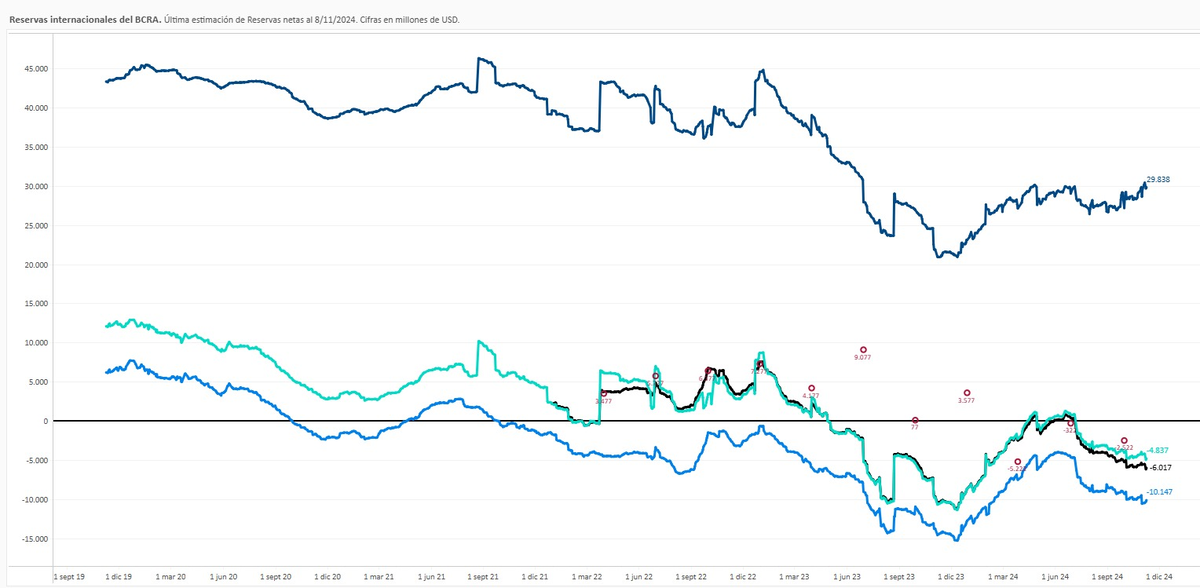Select the 3.477 circle marker
The height and width of the screenshot is (588, 1200).
(604, 393)
